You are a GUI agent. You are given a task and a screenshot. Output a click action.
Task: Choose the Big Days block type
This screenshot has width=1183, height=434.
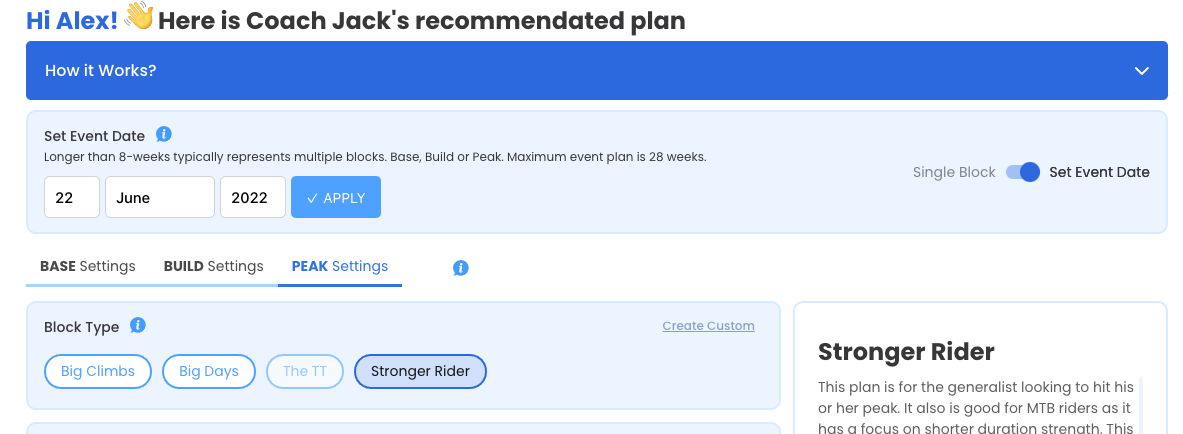click(x=209, y=371)
